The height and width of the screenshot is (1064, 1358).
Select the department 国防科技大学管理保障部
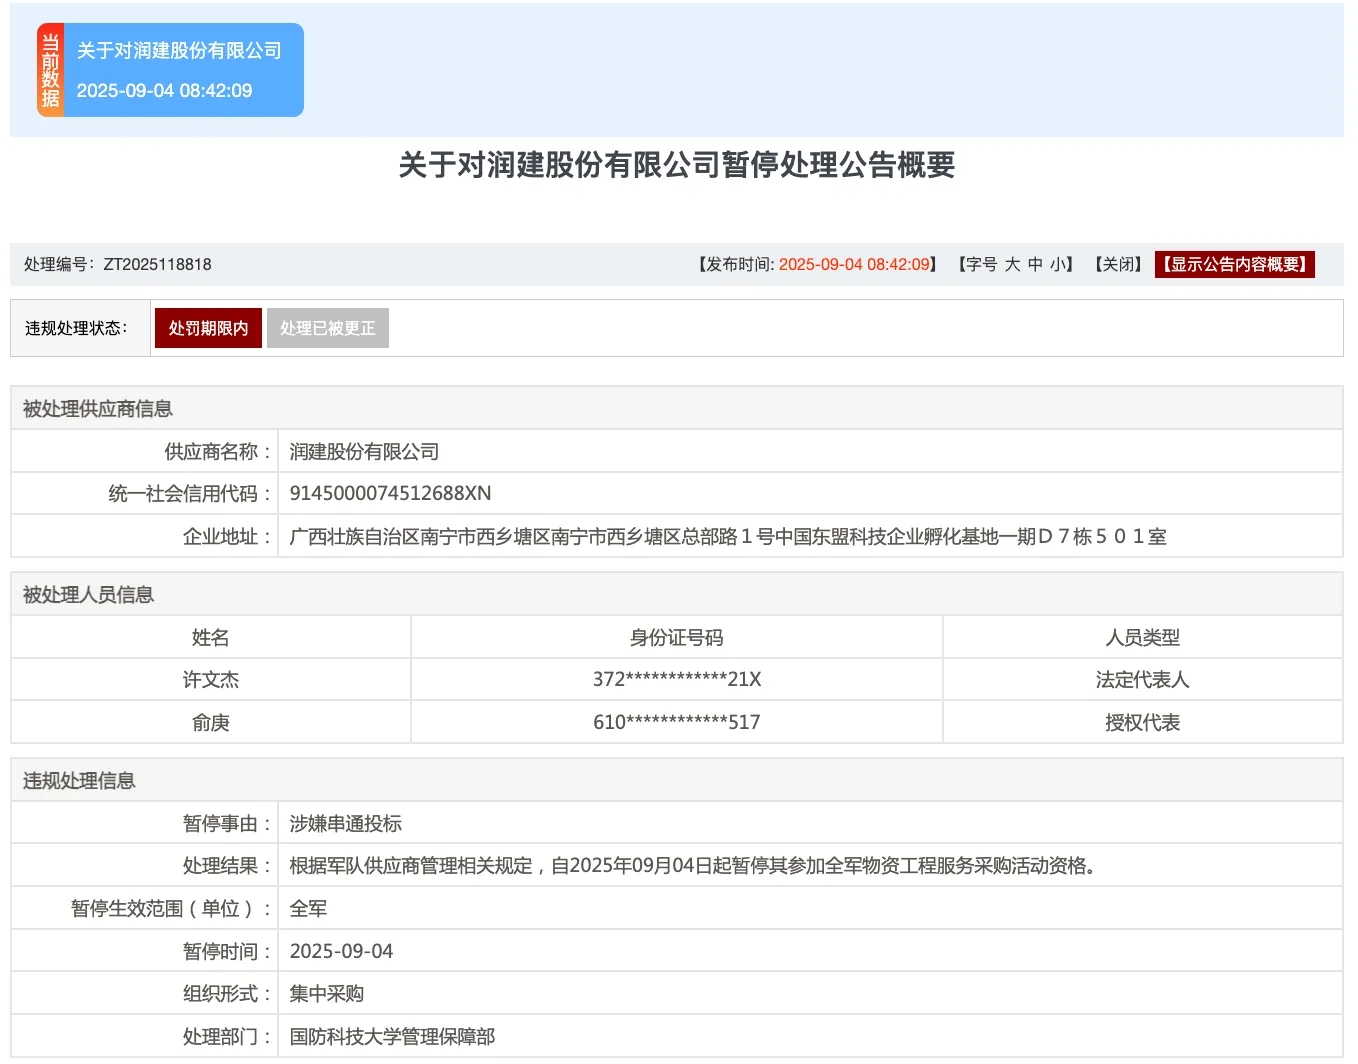tap(393, 1036)
